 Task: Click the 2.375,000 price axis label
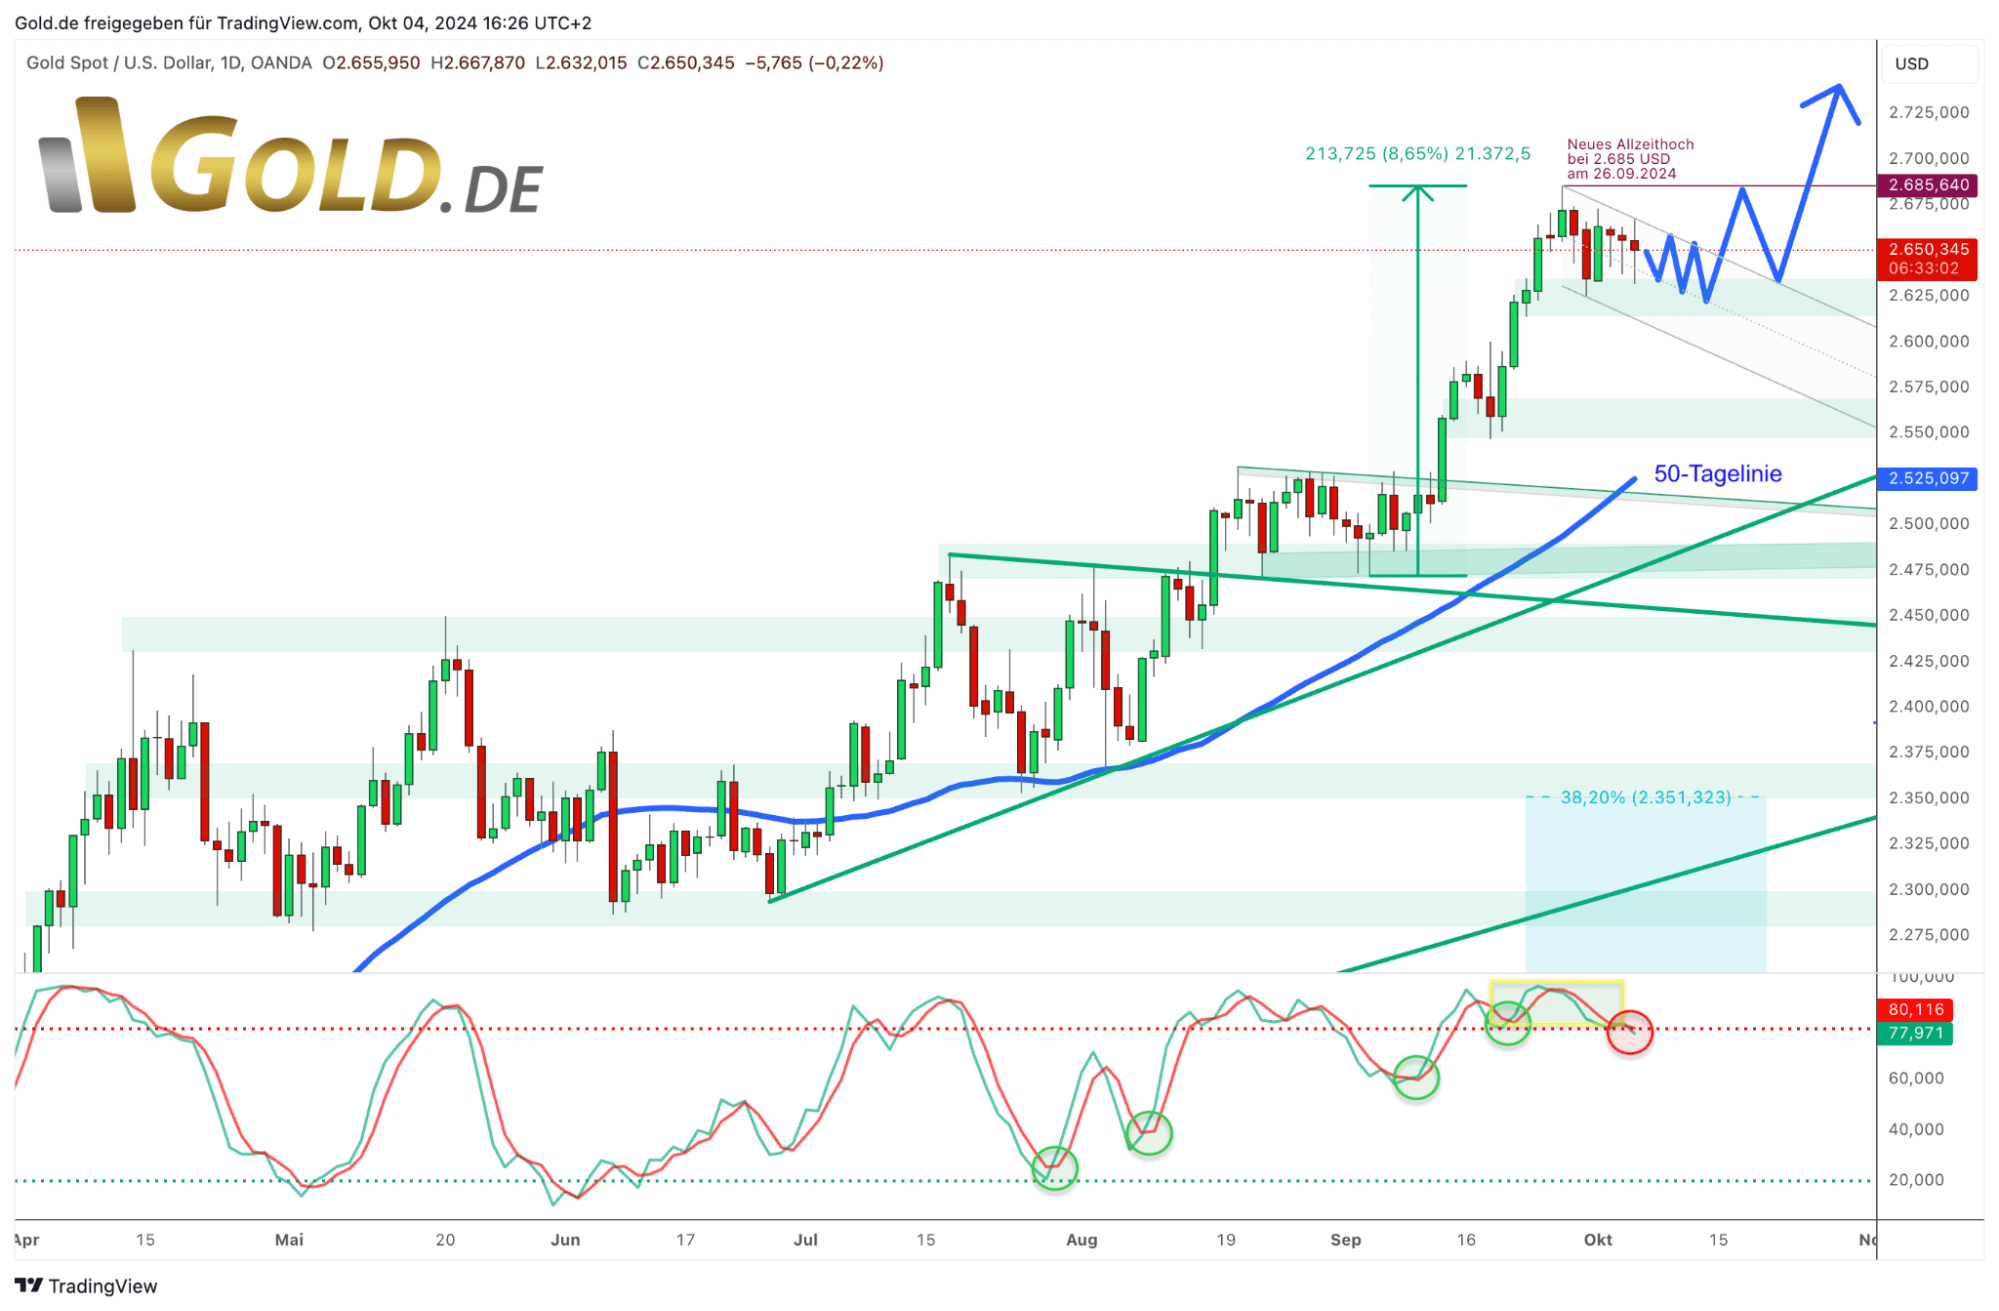(1928, 752)
